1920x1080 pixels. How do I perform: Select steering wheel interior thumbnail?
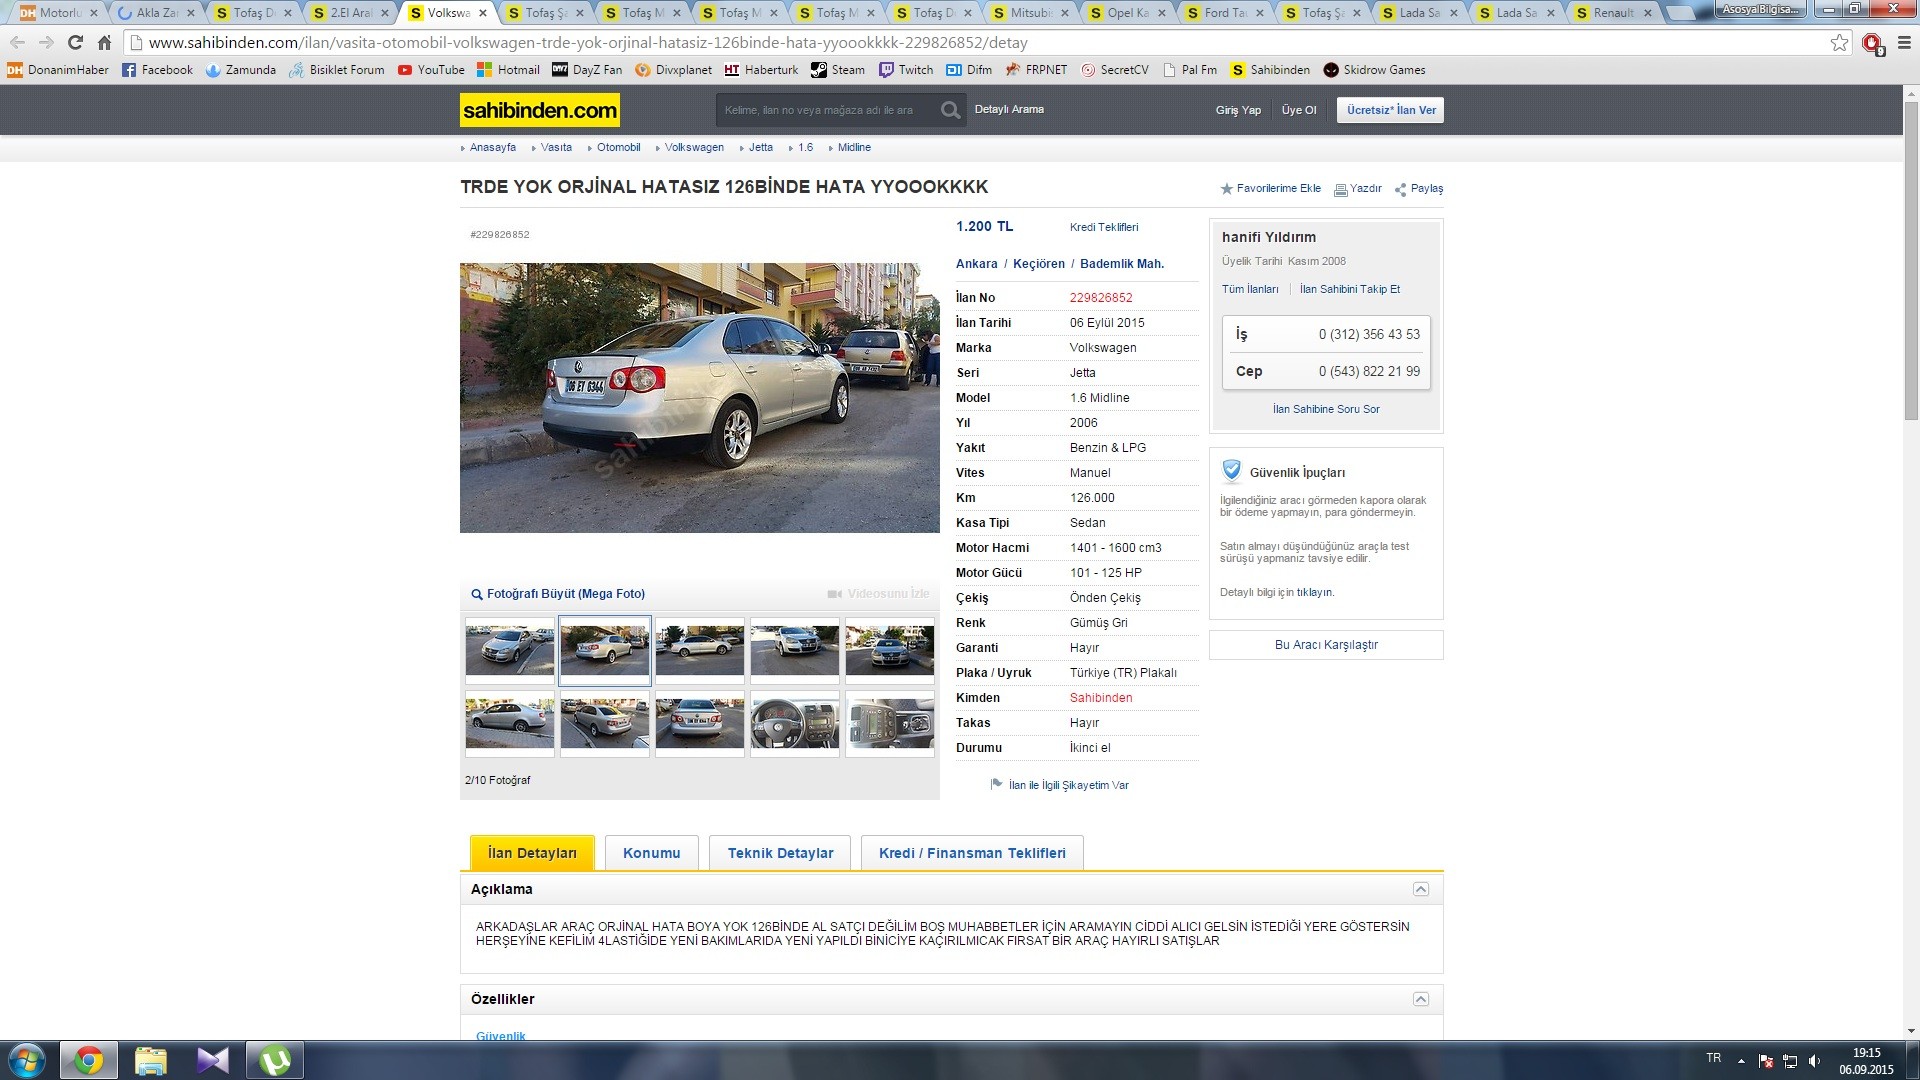pos(795,723)
